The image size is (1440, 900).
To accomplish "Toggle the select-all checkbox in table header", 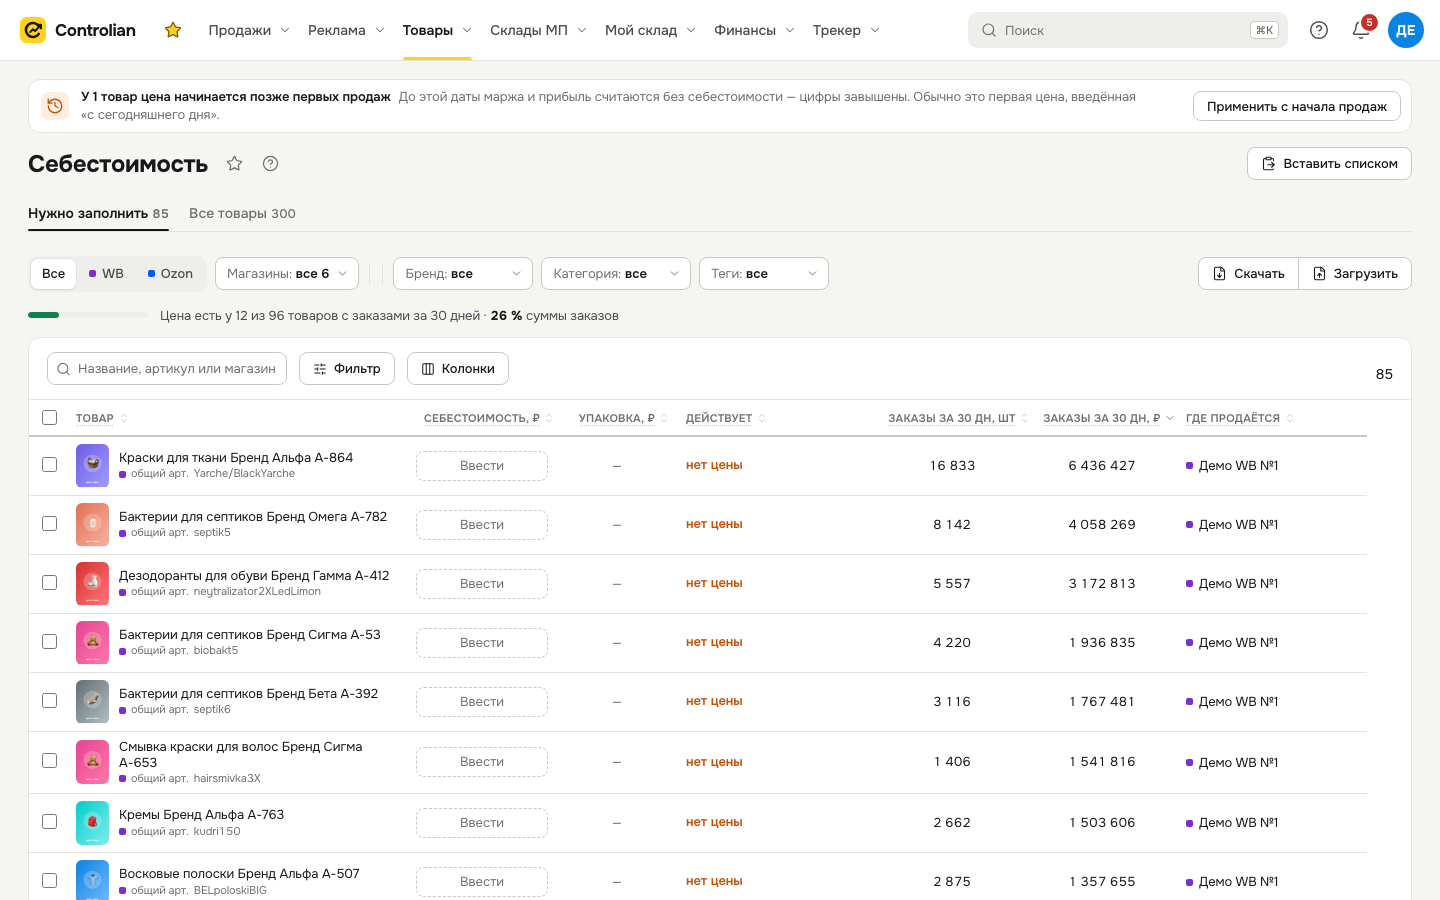I will point(49,417).
